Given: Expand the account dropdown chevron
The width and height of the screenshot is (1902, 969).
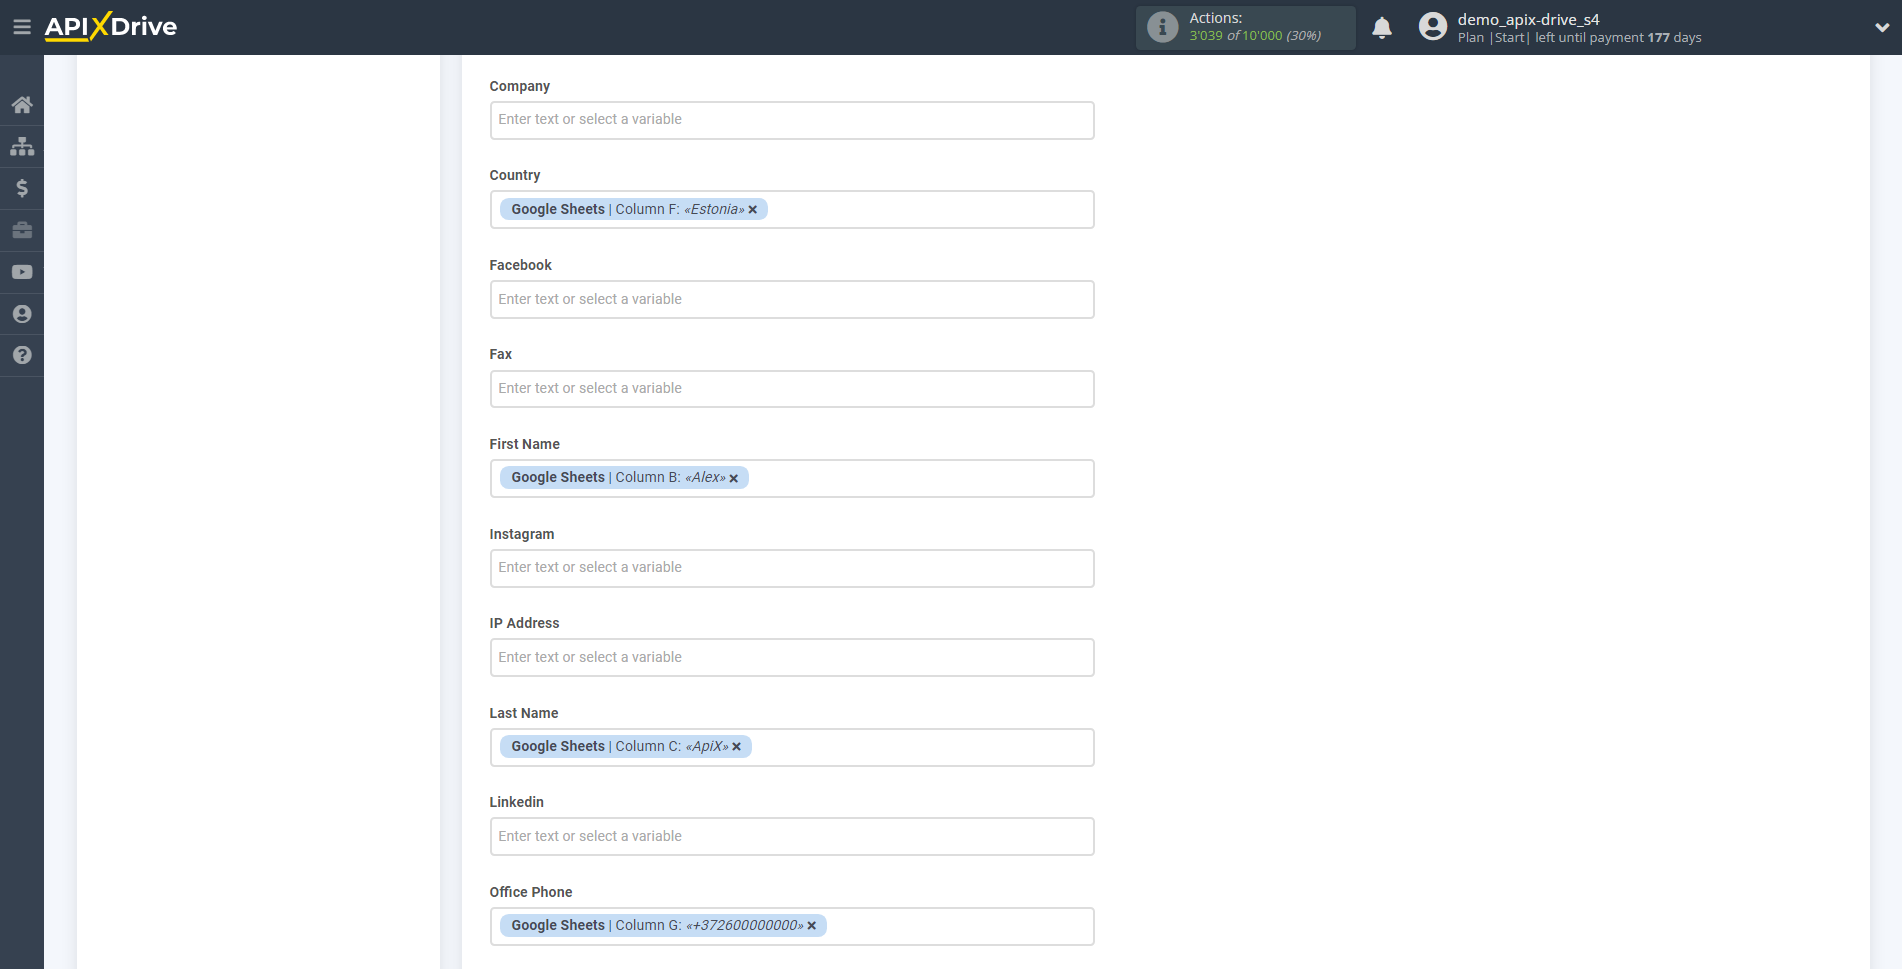Looking at the screenshot, I should click(x=1882, y=28).
